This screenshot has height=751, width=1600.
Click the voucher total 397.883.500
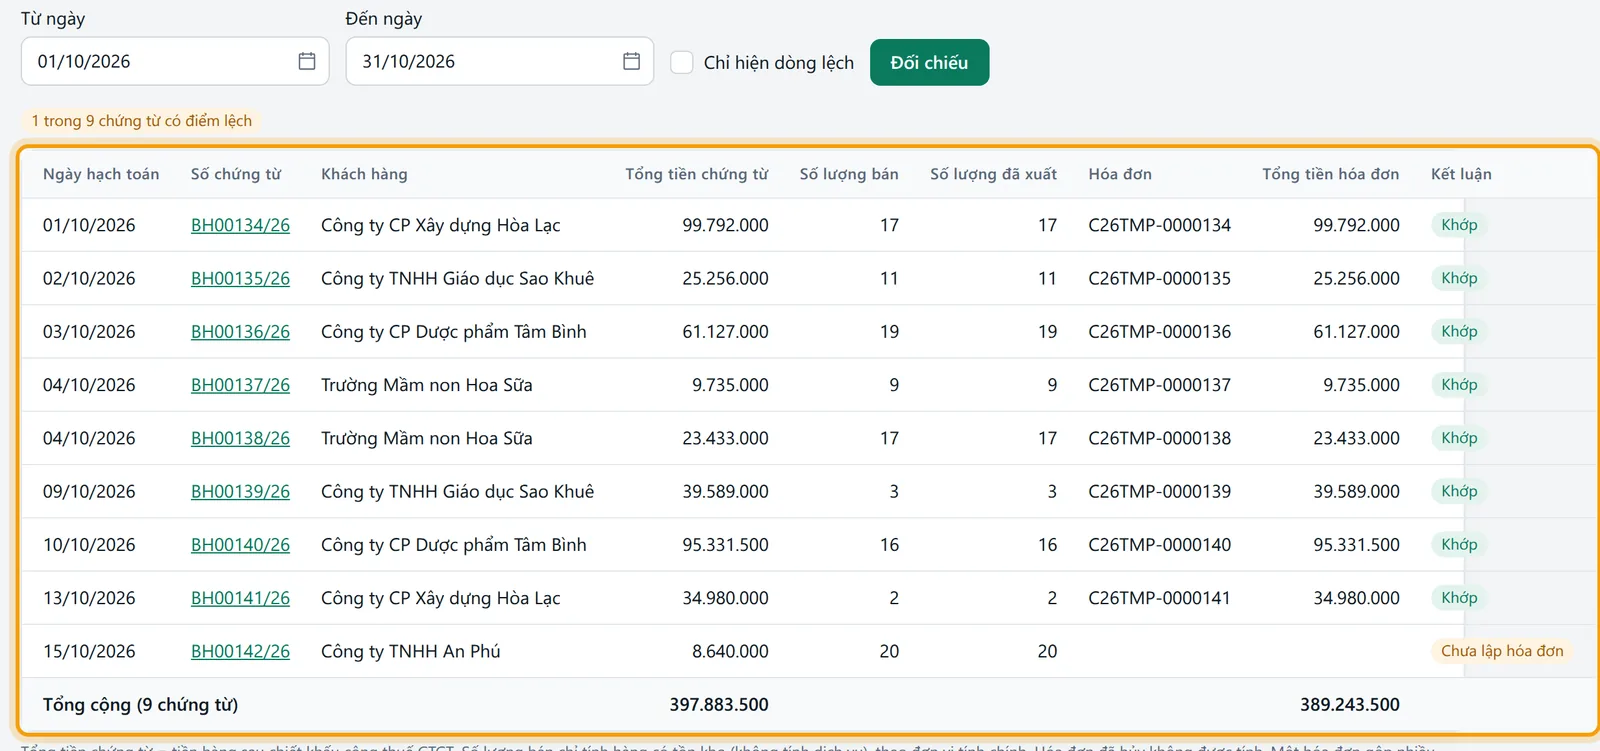(x=719, y=705)
